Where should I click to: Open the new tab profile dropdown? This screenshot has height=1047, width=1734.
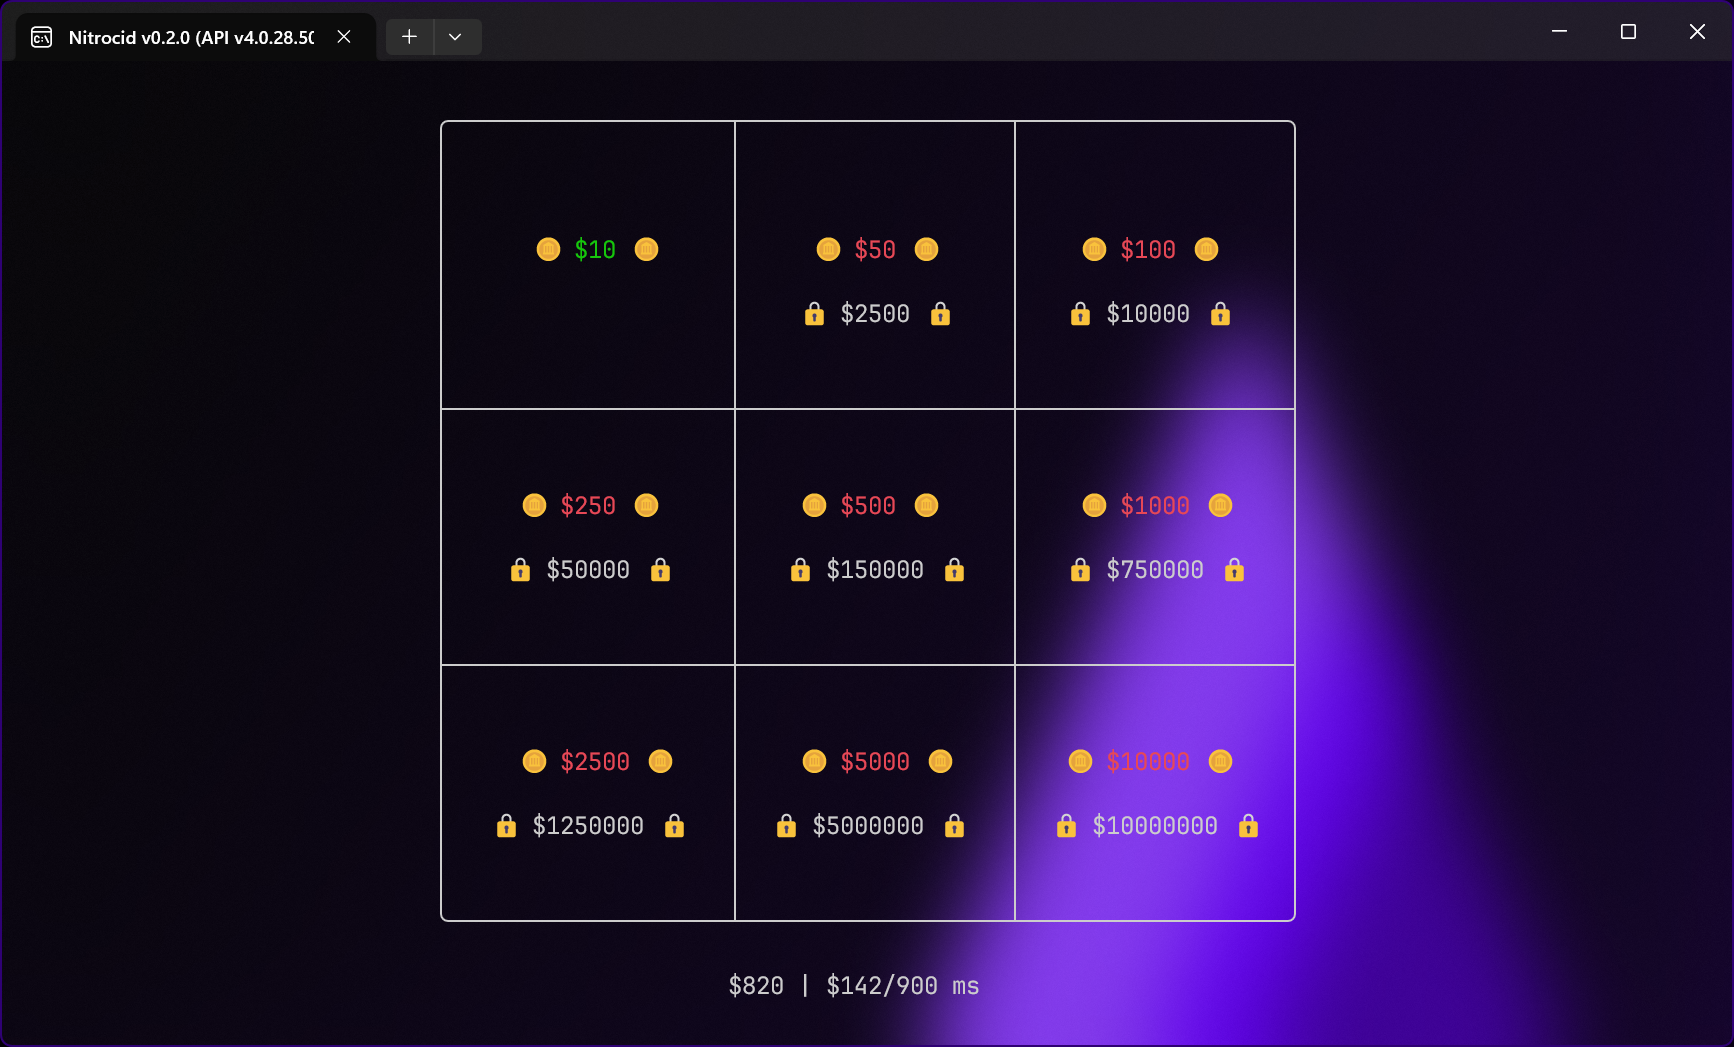coord(455,37)
